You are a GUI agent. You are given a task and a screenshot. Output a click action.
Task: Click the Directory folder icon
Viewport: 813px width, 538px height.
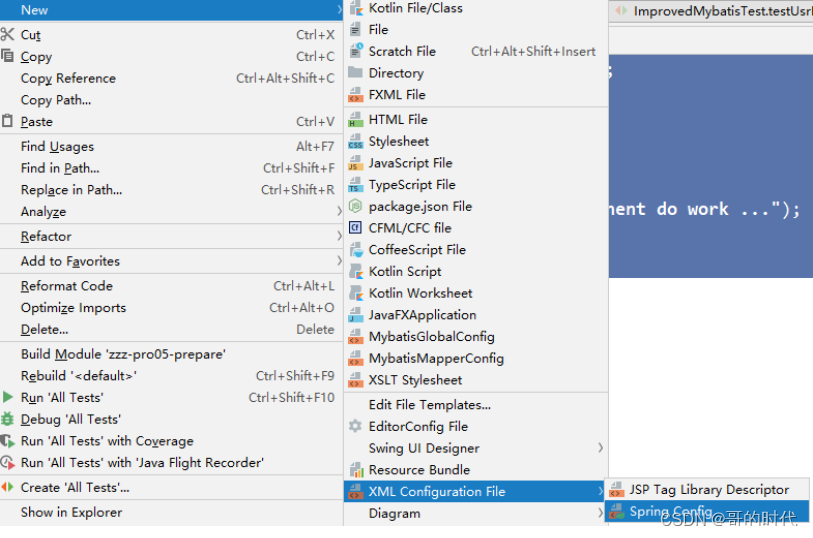(355, 73)
